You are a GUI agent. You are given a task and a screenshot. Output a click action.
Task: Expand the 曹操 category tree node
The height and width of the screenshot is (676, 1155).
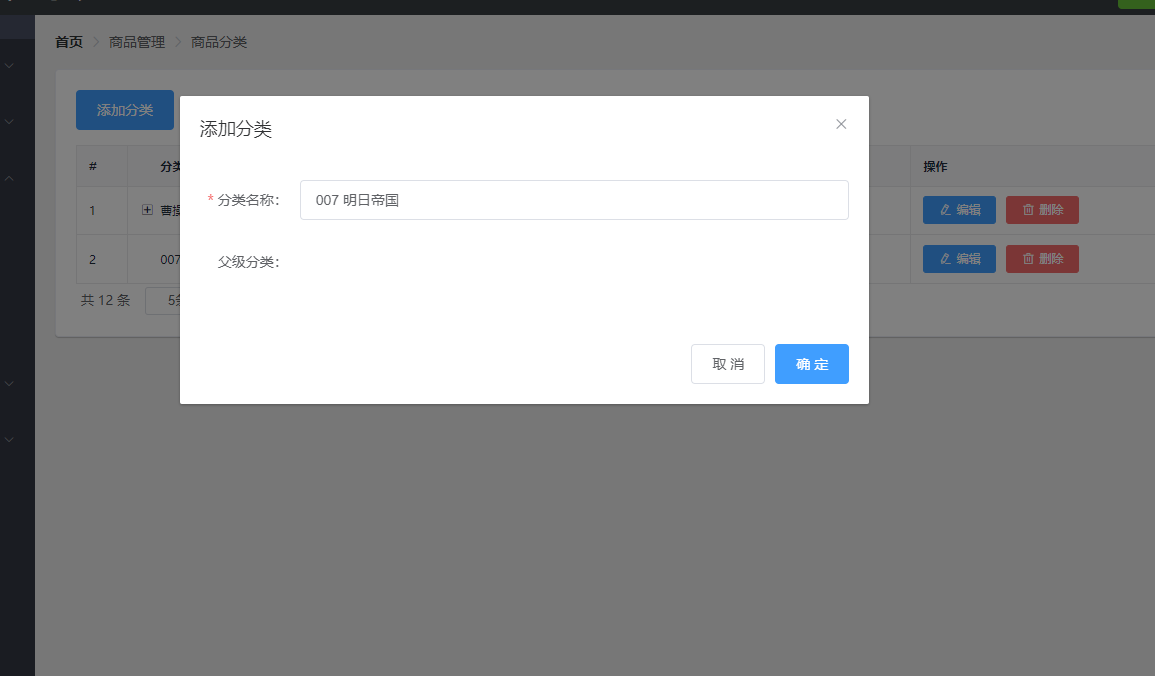(147, 210)
